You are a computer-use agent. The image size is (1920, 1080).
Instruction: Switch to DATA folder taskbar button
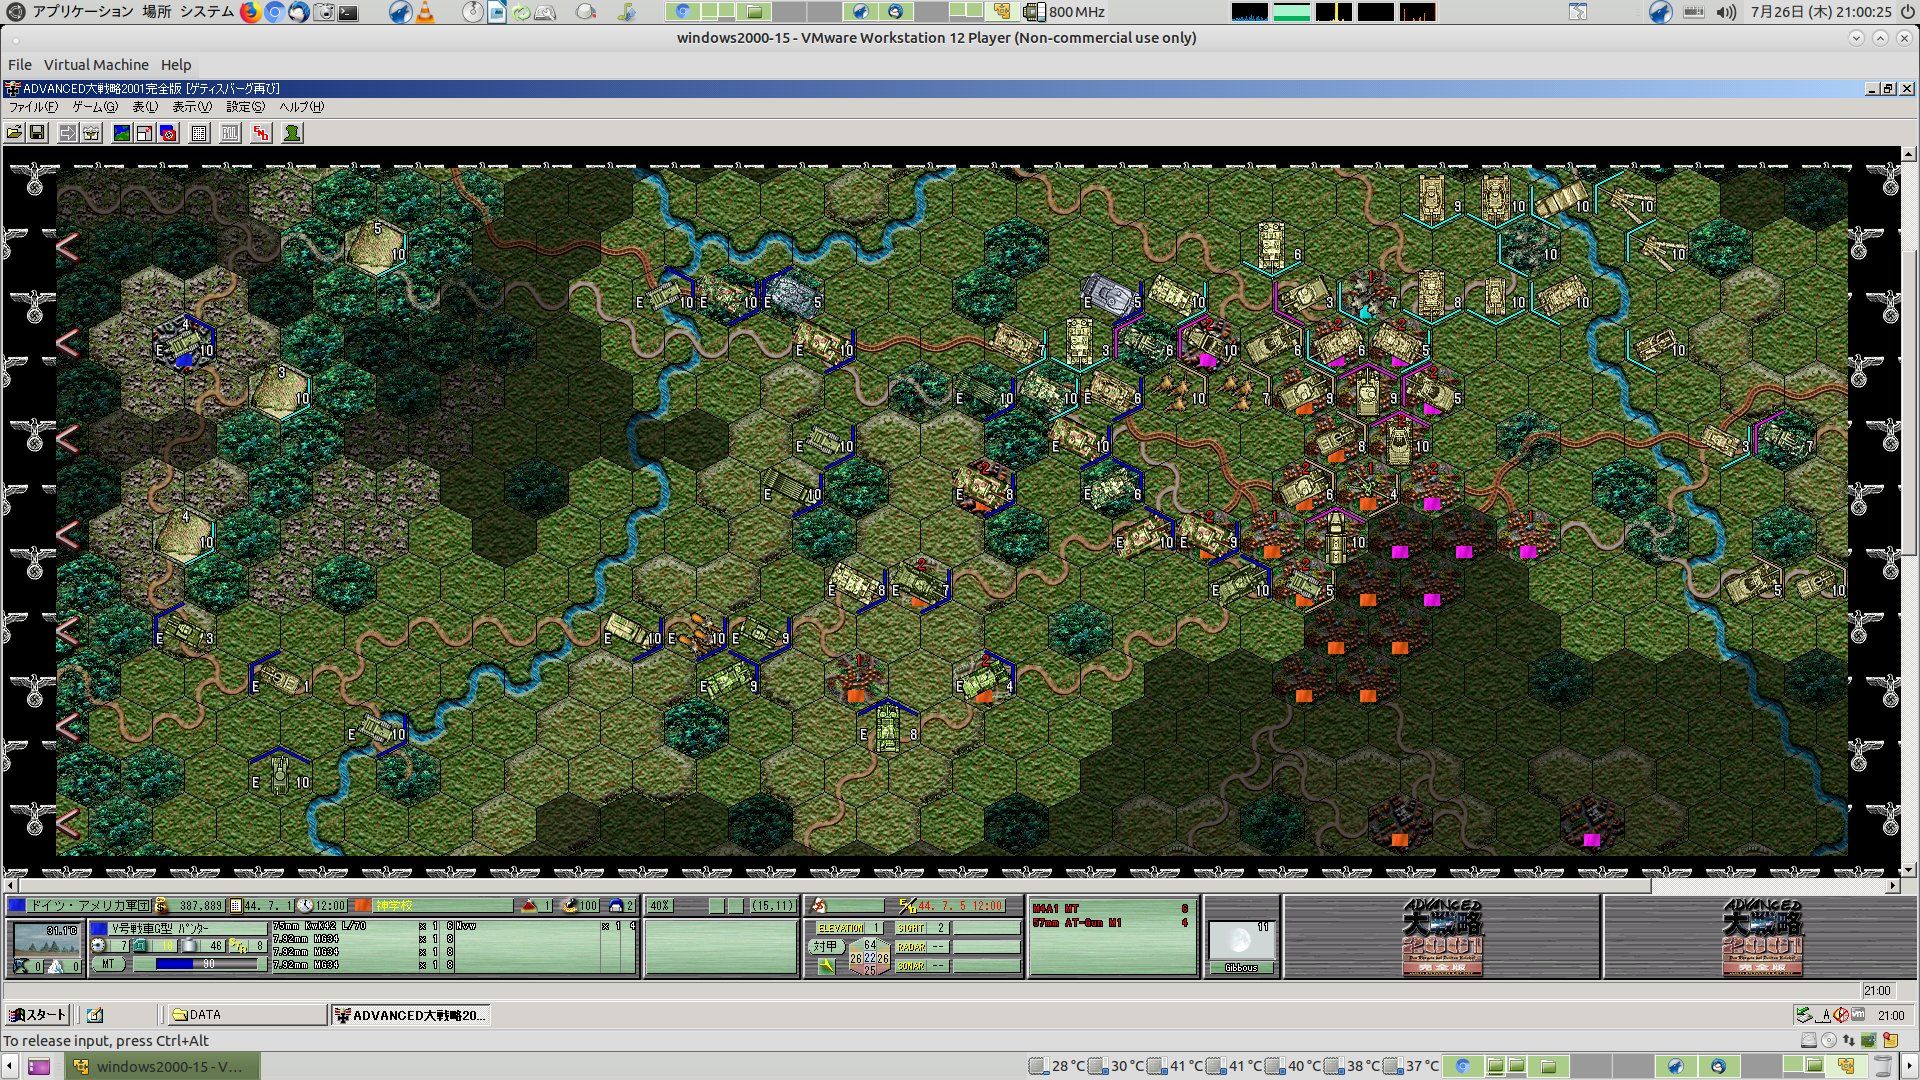(247, 1015)
